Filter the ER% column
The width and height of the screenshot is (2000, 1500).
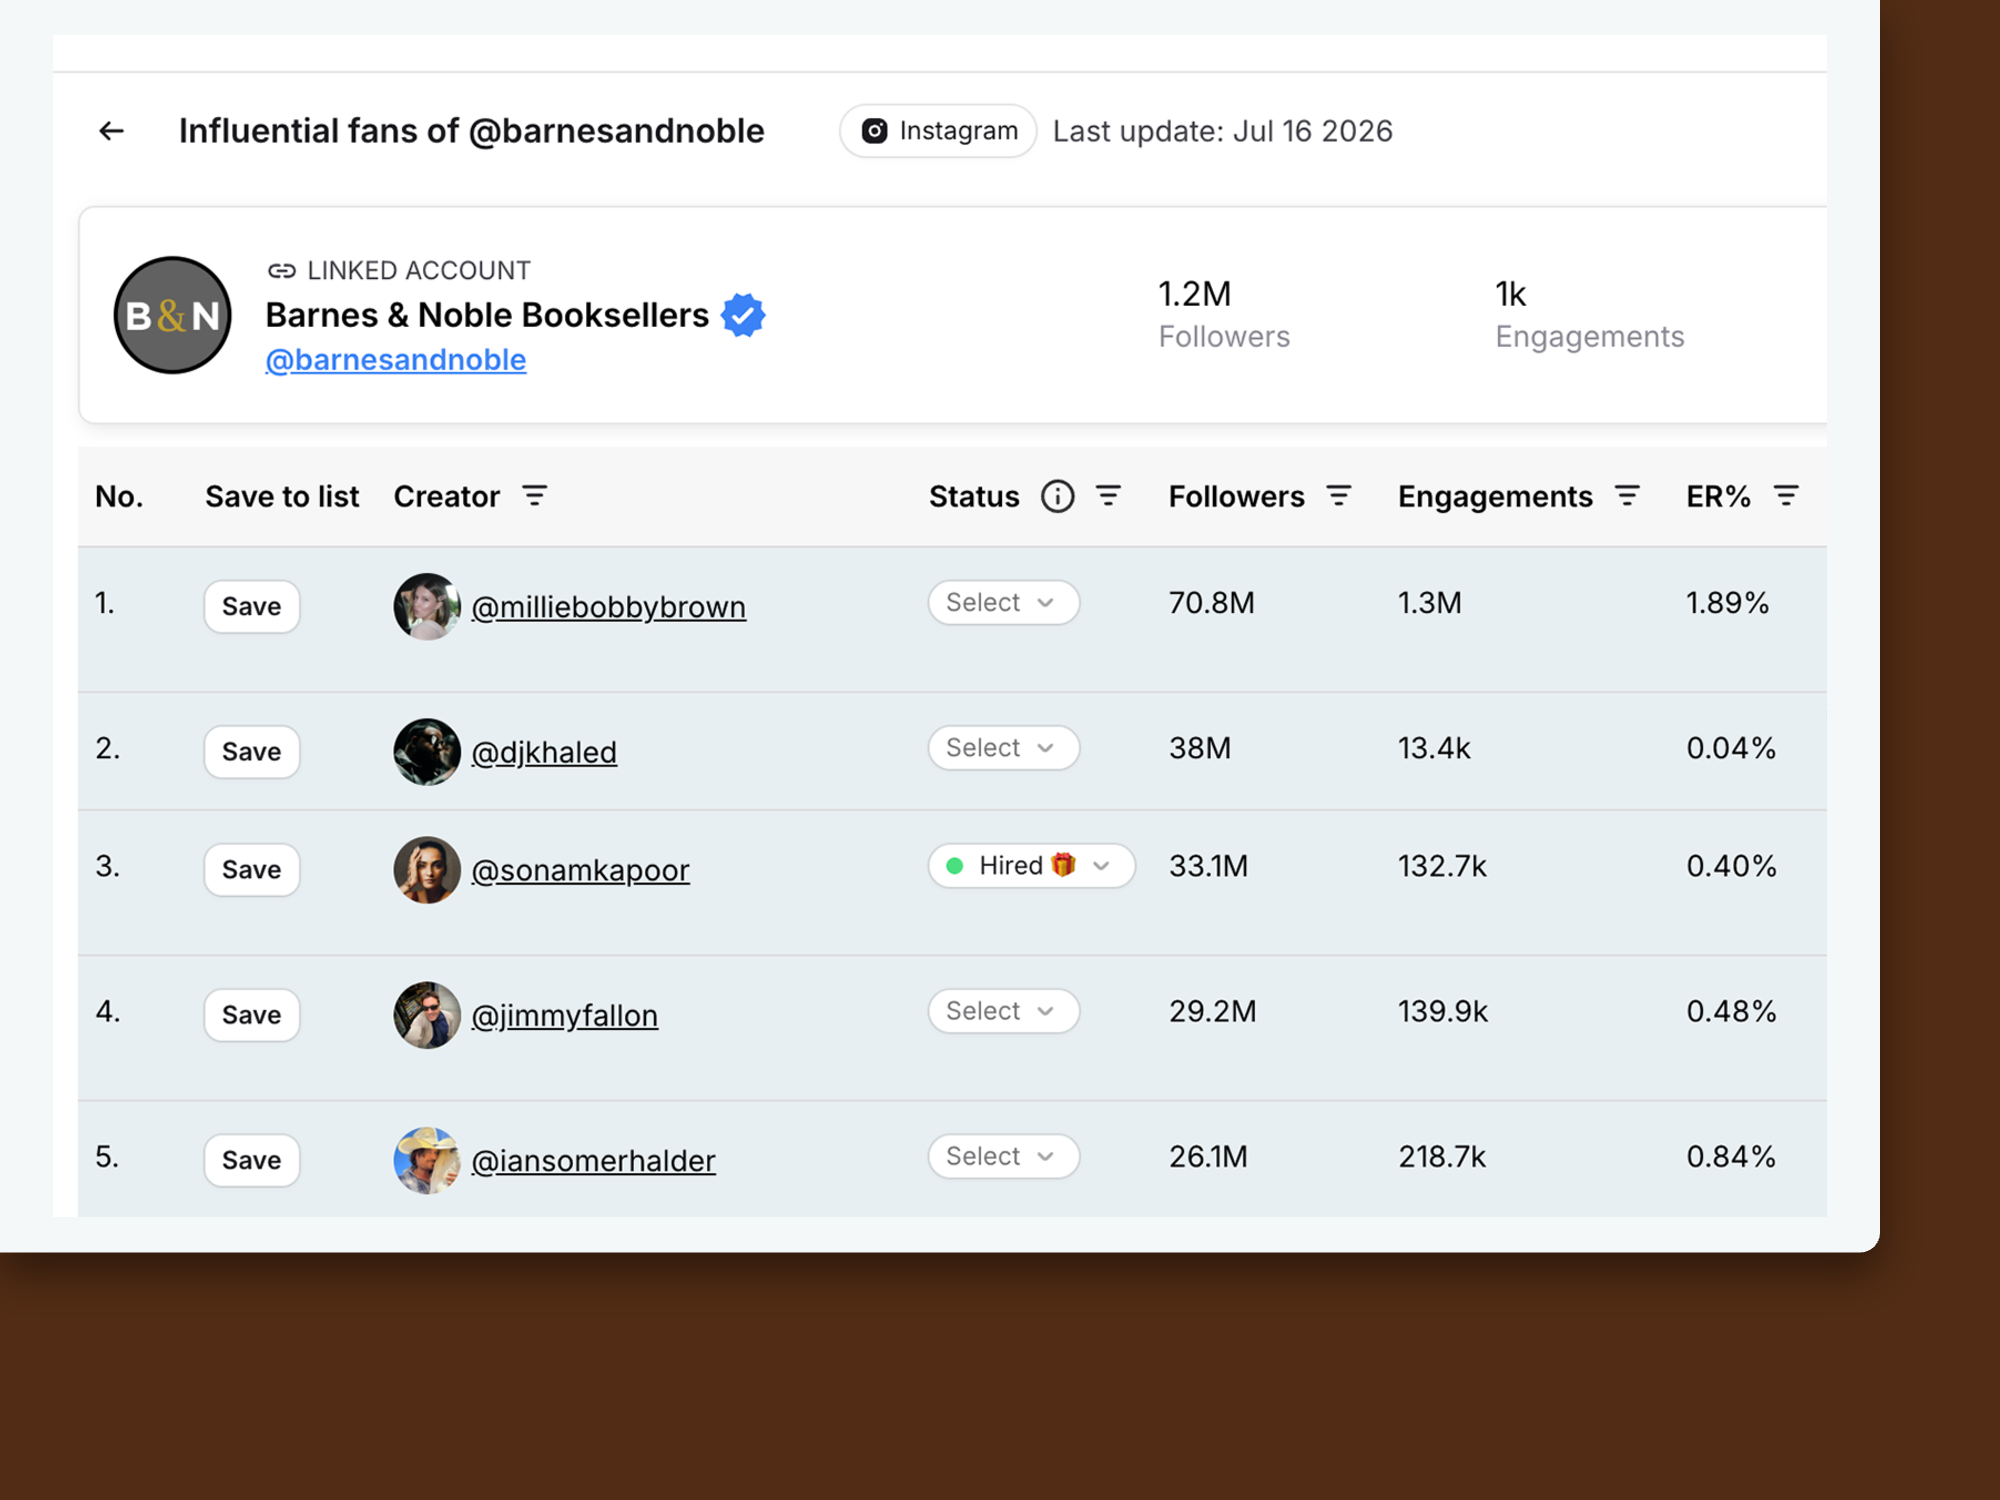click(x=1786, y=496)
